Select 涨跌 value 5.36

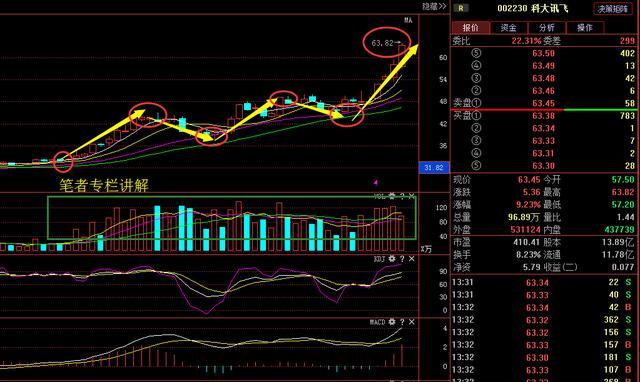[x=532, y=192]
